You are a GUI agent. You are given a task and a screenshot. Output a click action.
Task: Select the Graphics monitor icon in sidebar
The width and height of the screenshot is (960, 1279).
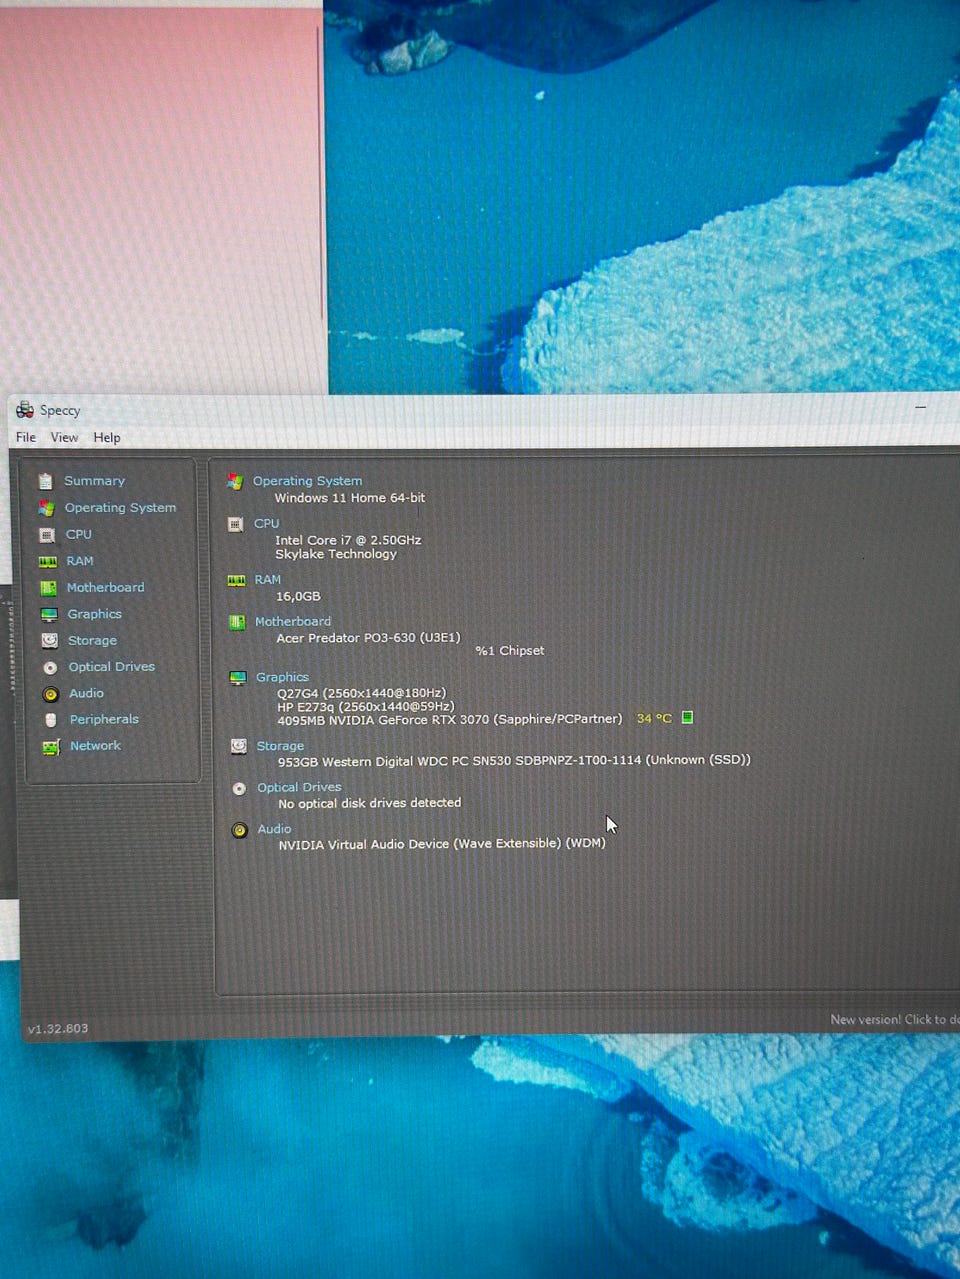[49, 615]
